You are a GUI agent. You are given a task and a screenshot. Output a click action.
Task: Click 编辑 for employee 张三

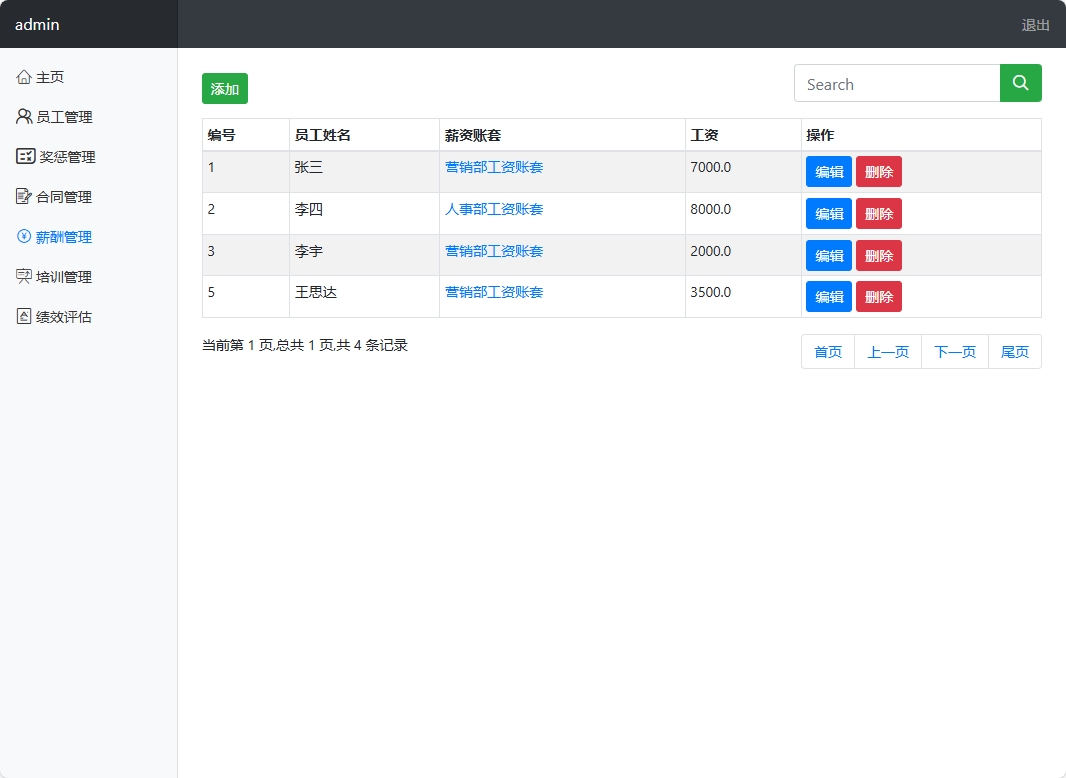click(x=829, y=171)
